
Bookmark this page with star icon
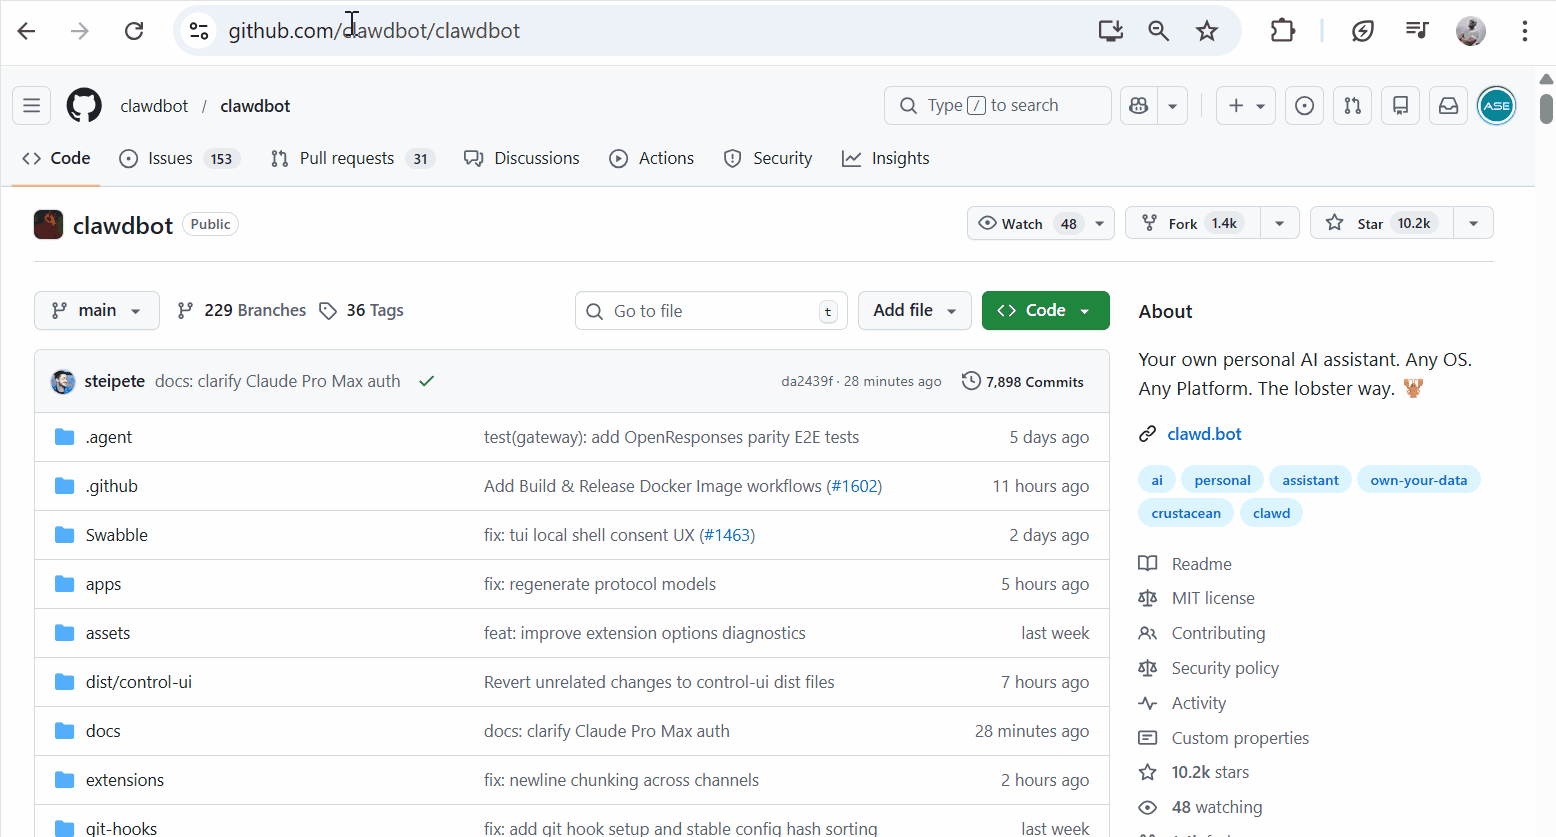1207,31
